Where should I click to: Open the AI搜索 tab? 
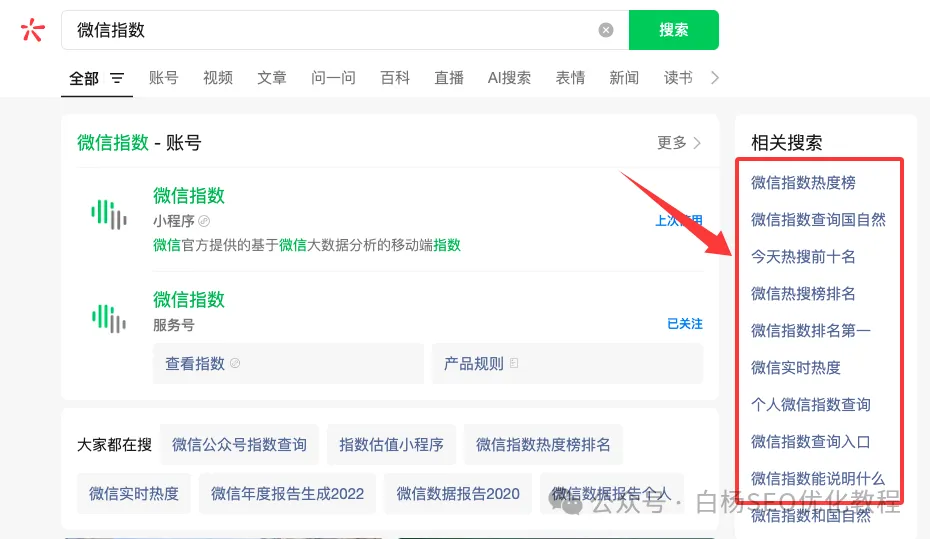509,78
